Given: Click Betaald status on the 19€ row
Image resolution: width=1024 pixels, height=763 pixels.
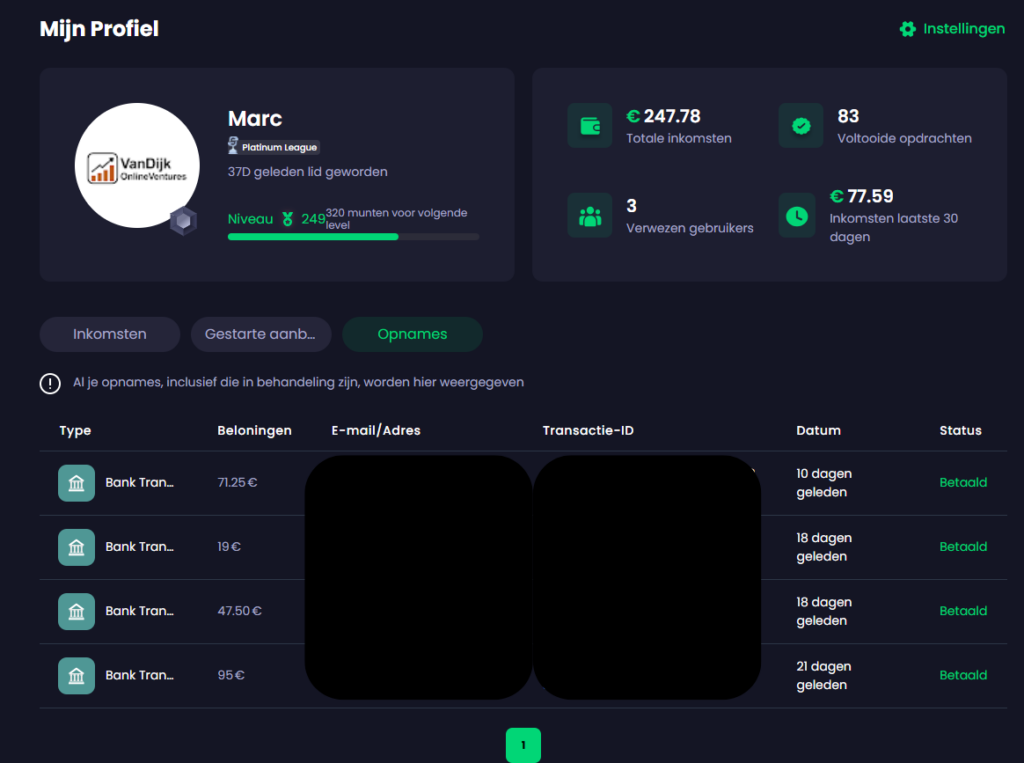Looking at the screenshot, I should [962, 546].
